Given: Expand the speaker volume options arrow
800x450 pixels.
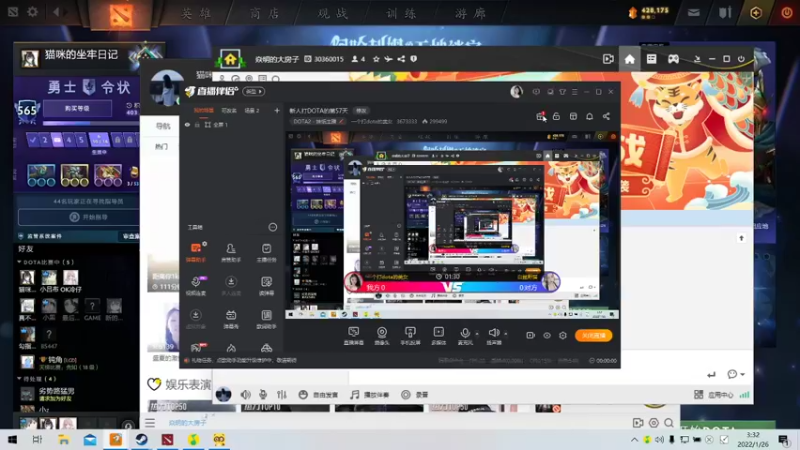Looking at the screenshot, I should [x=506, y=334].
